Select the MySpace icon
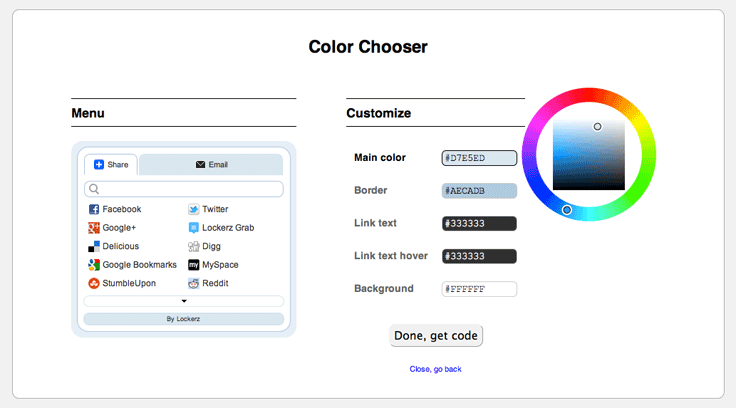 coord(193,265)
